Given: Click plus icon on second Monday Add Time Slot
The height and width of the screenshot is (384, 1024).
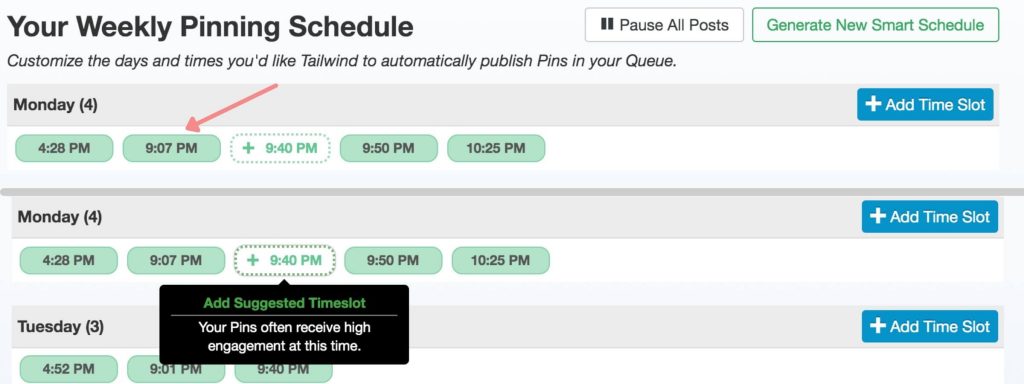Looking at the screenshot, I should pyautogui.click(x=878, y=216).
